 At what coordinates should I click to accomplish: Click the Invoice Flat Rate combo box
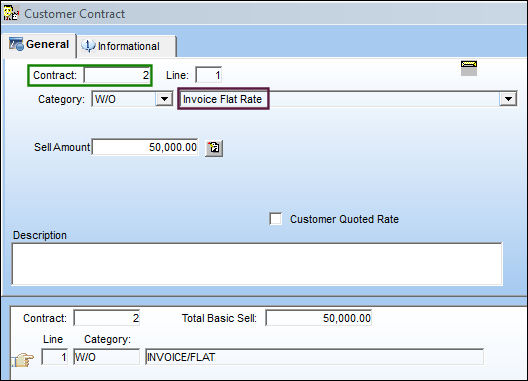[347, 99]
